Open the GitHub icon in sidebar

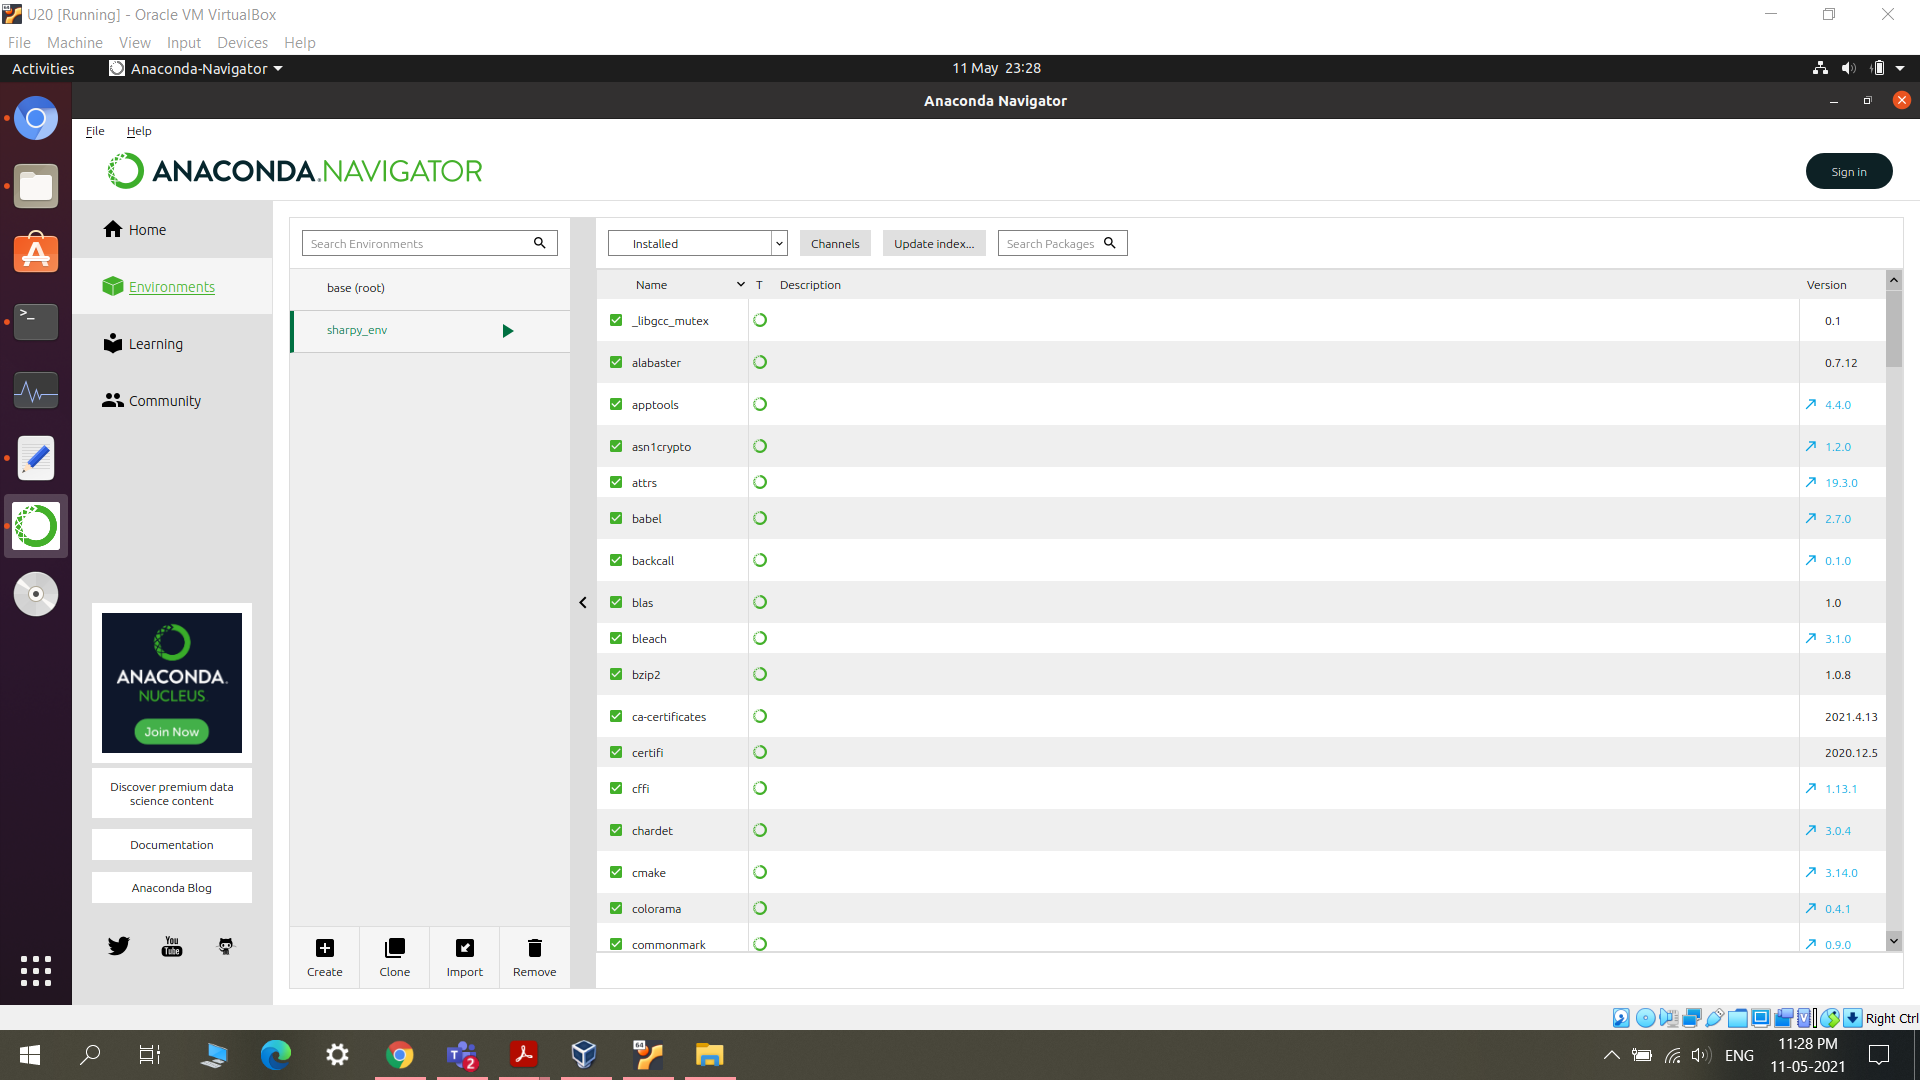point(226,946)
